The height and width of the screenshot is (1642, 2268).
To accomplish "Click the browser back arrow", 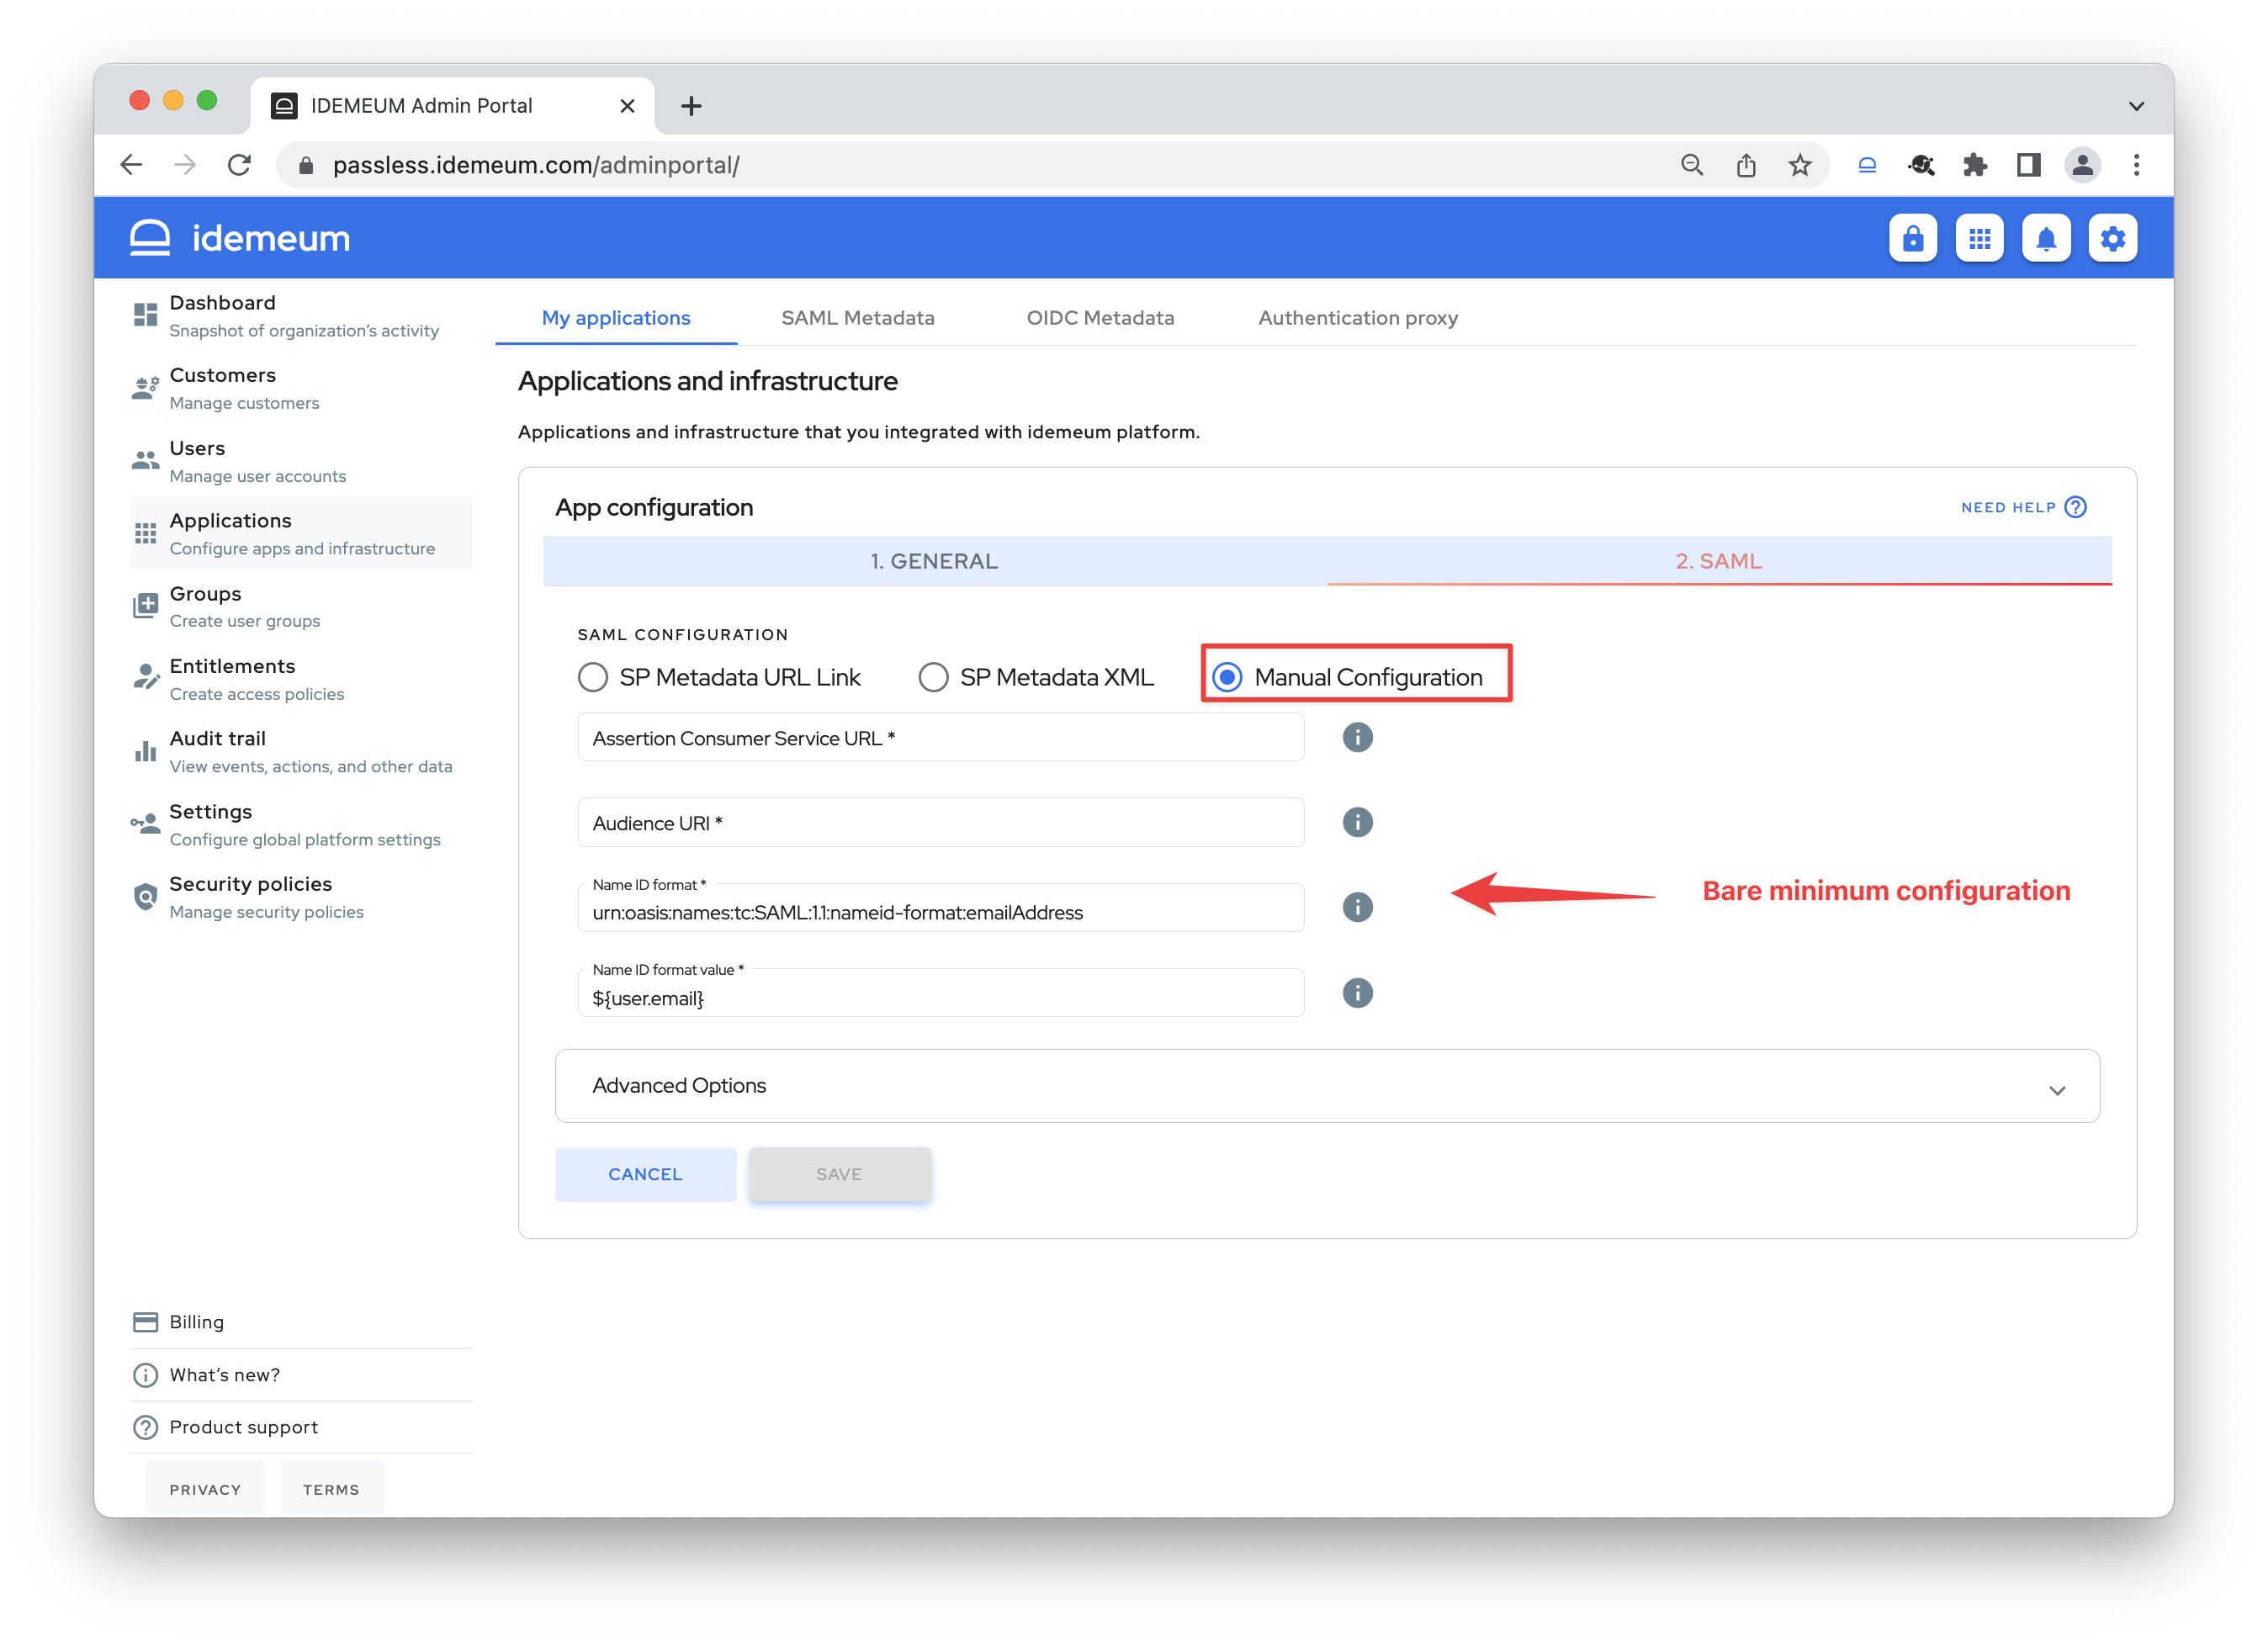I will [131, 165].
